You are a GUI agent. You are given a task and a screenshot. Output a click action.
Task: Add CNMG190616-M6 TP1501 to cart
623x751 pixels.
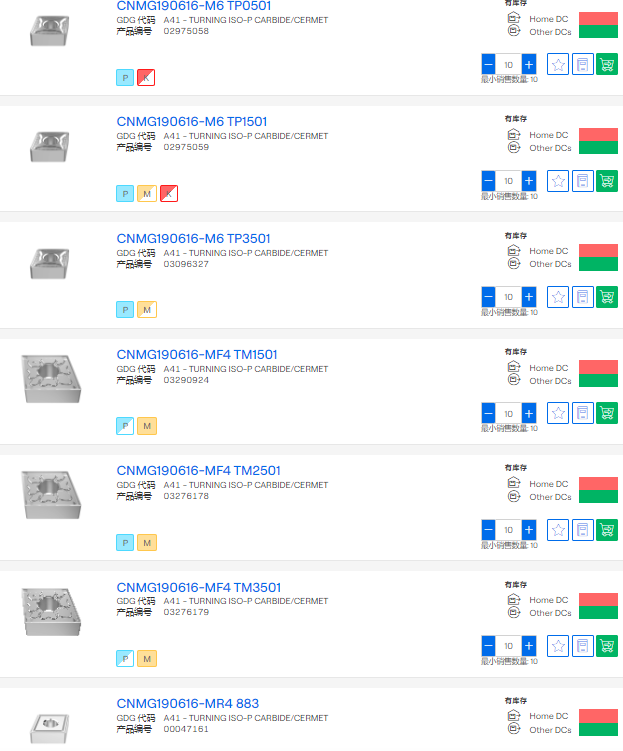[606, 181]
